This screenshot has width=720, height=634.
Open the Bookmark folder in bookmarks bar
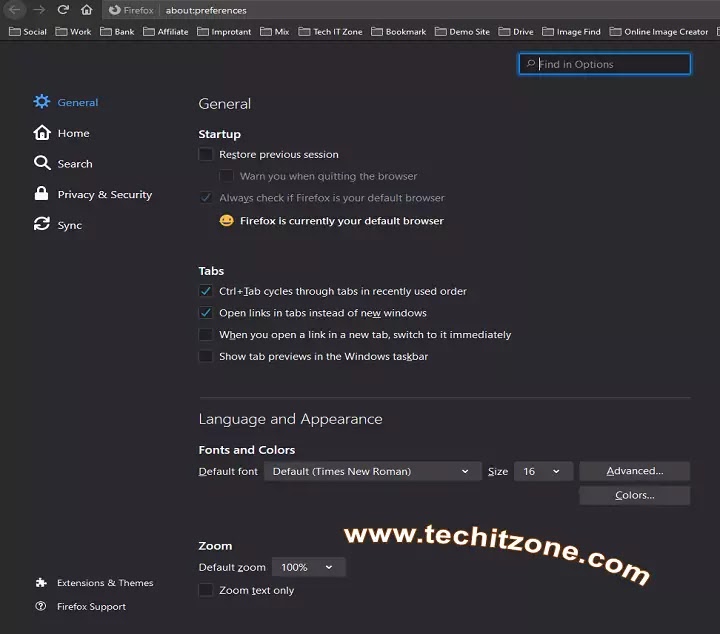(x=398, y=32)
